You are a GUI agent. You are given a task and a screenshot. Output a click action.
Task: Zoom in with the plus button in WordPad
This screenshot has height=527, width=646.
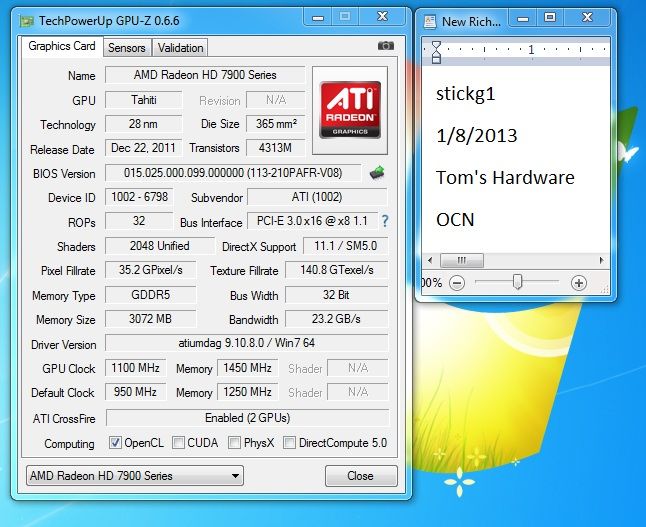click(x=579, y=283)
